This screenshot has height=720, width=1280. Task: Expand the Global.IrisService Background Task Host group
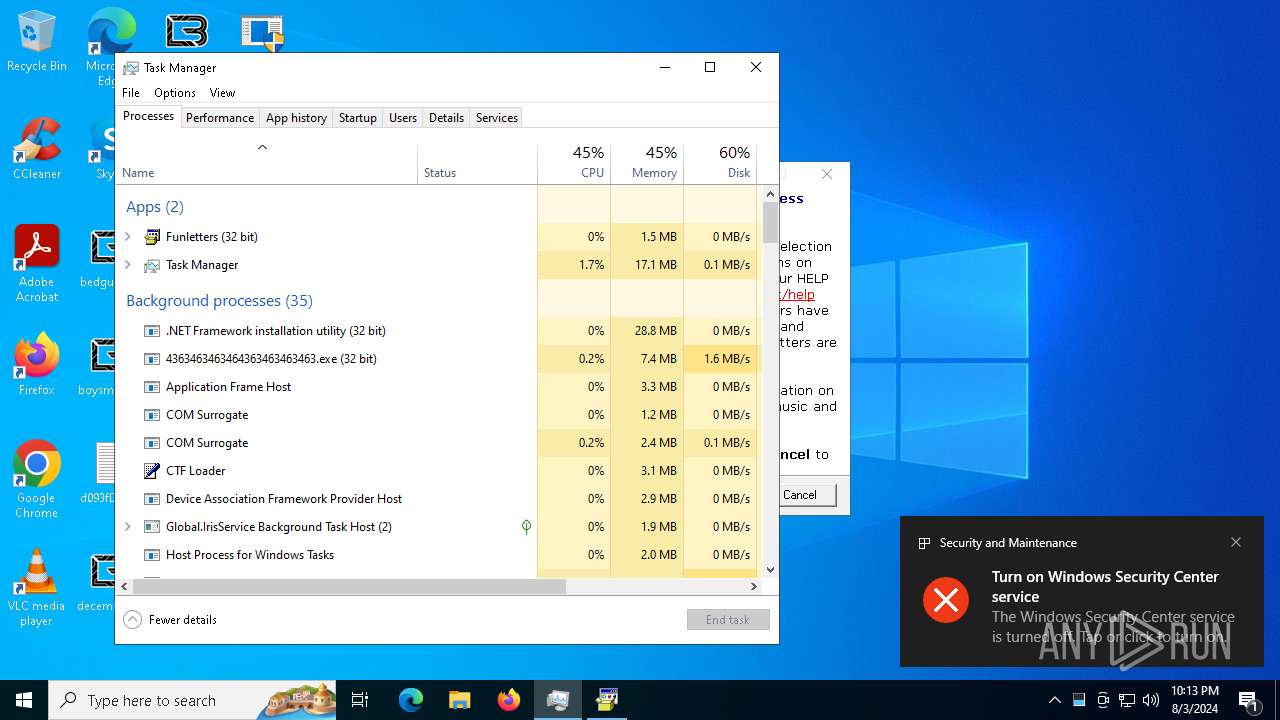tap(128, 527)
